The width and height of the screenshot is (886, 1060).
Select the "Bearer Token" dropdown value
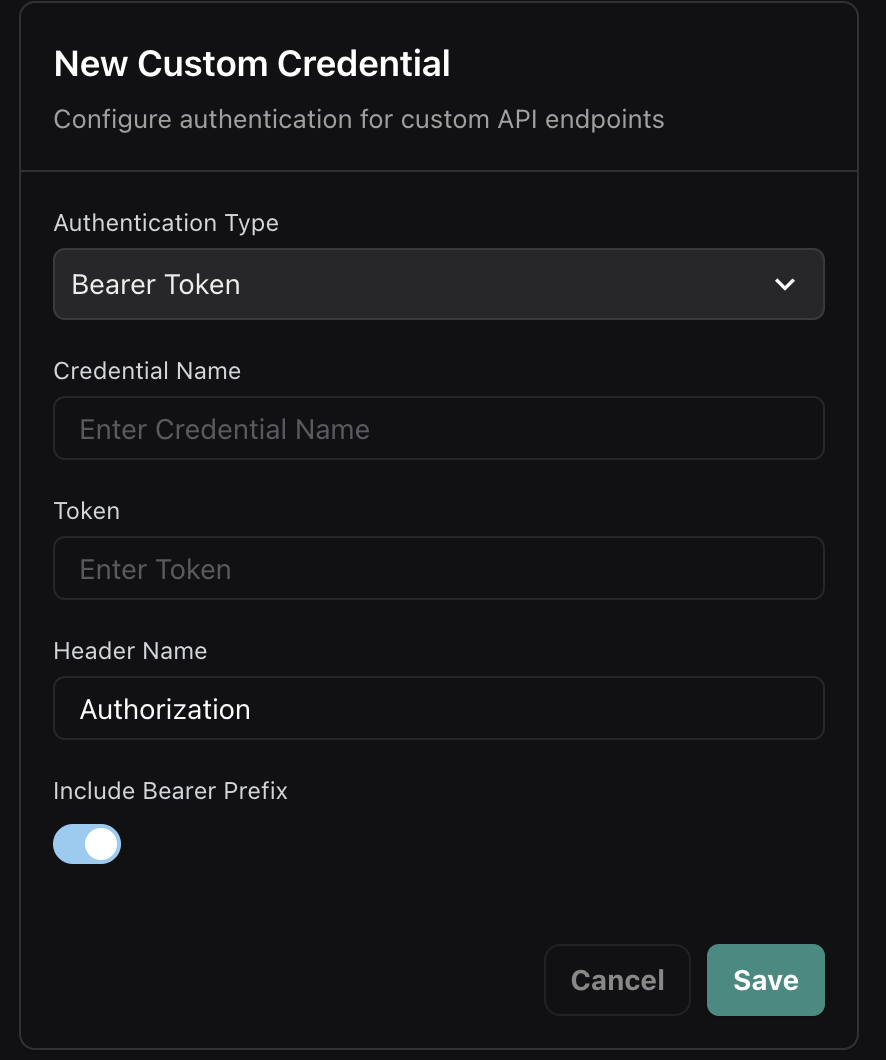[x=155, y=284]
